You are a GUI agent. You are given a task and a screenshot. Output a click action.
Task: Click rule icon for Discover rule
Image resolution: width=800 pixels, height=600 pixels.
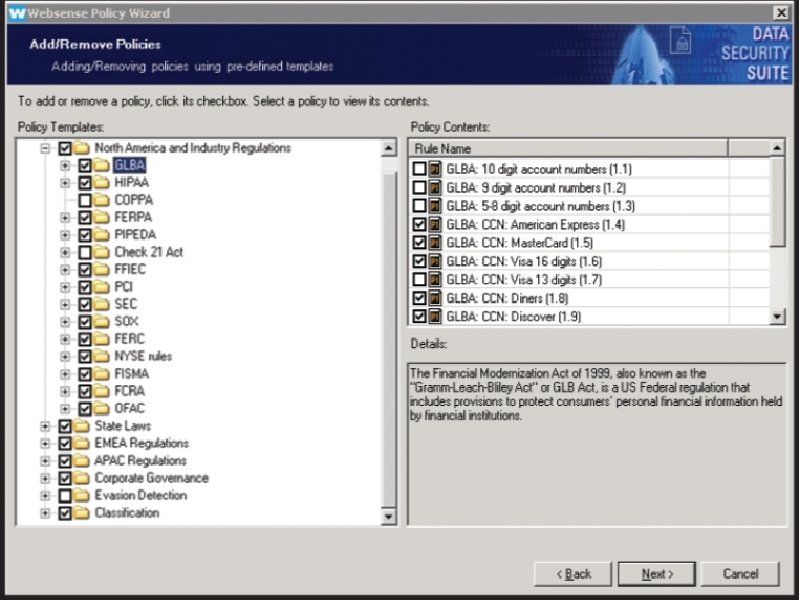[435, 316]
